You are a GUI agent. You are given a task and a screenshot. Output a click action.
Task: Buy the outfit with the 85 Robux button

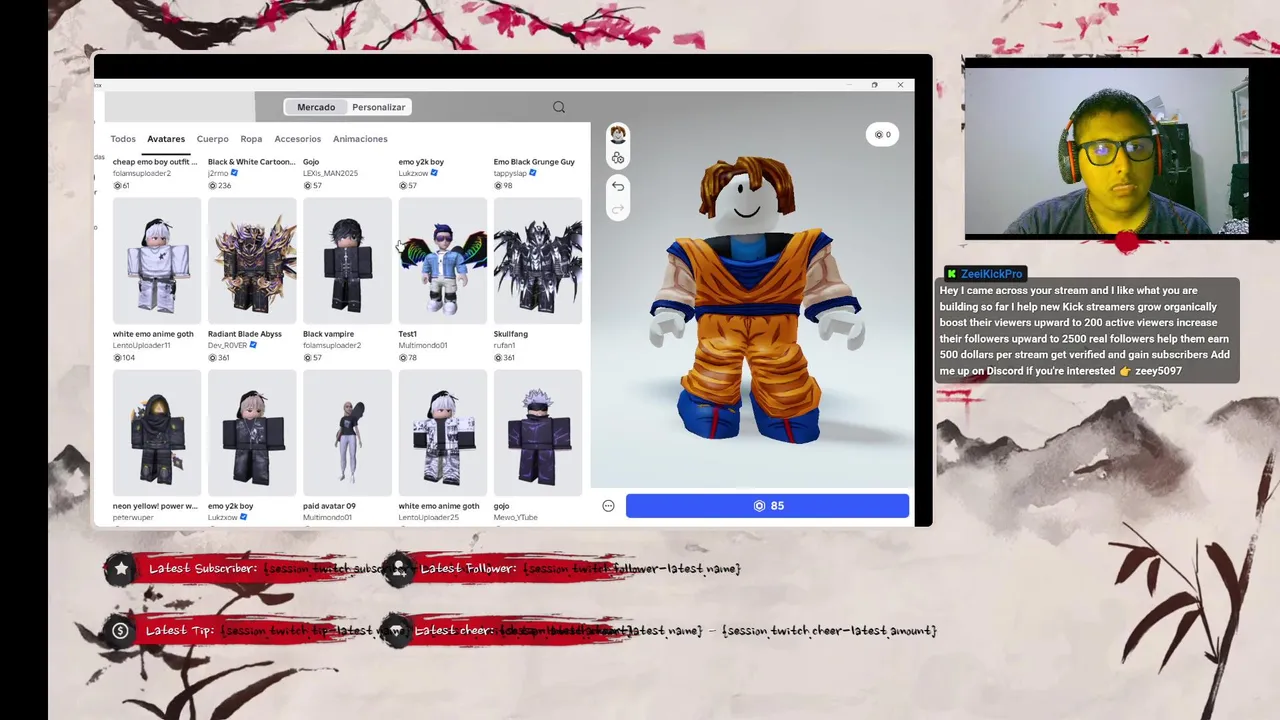(x=768, y=506)
